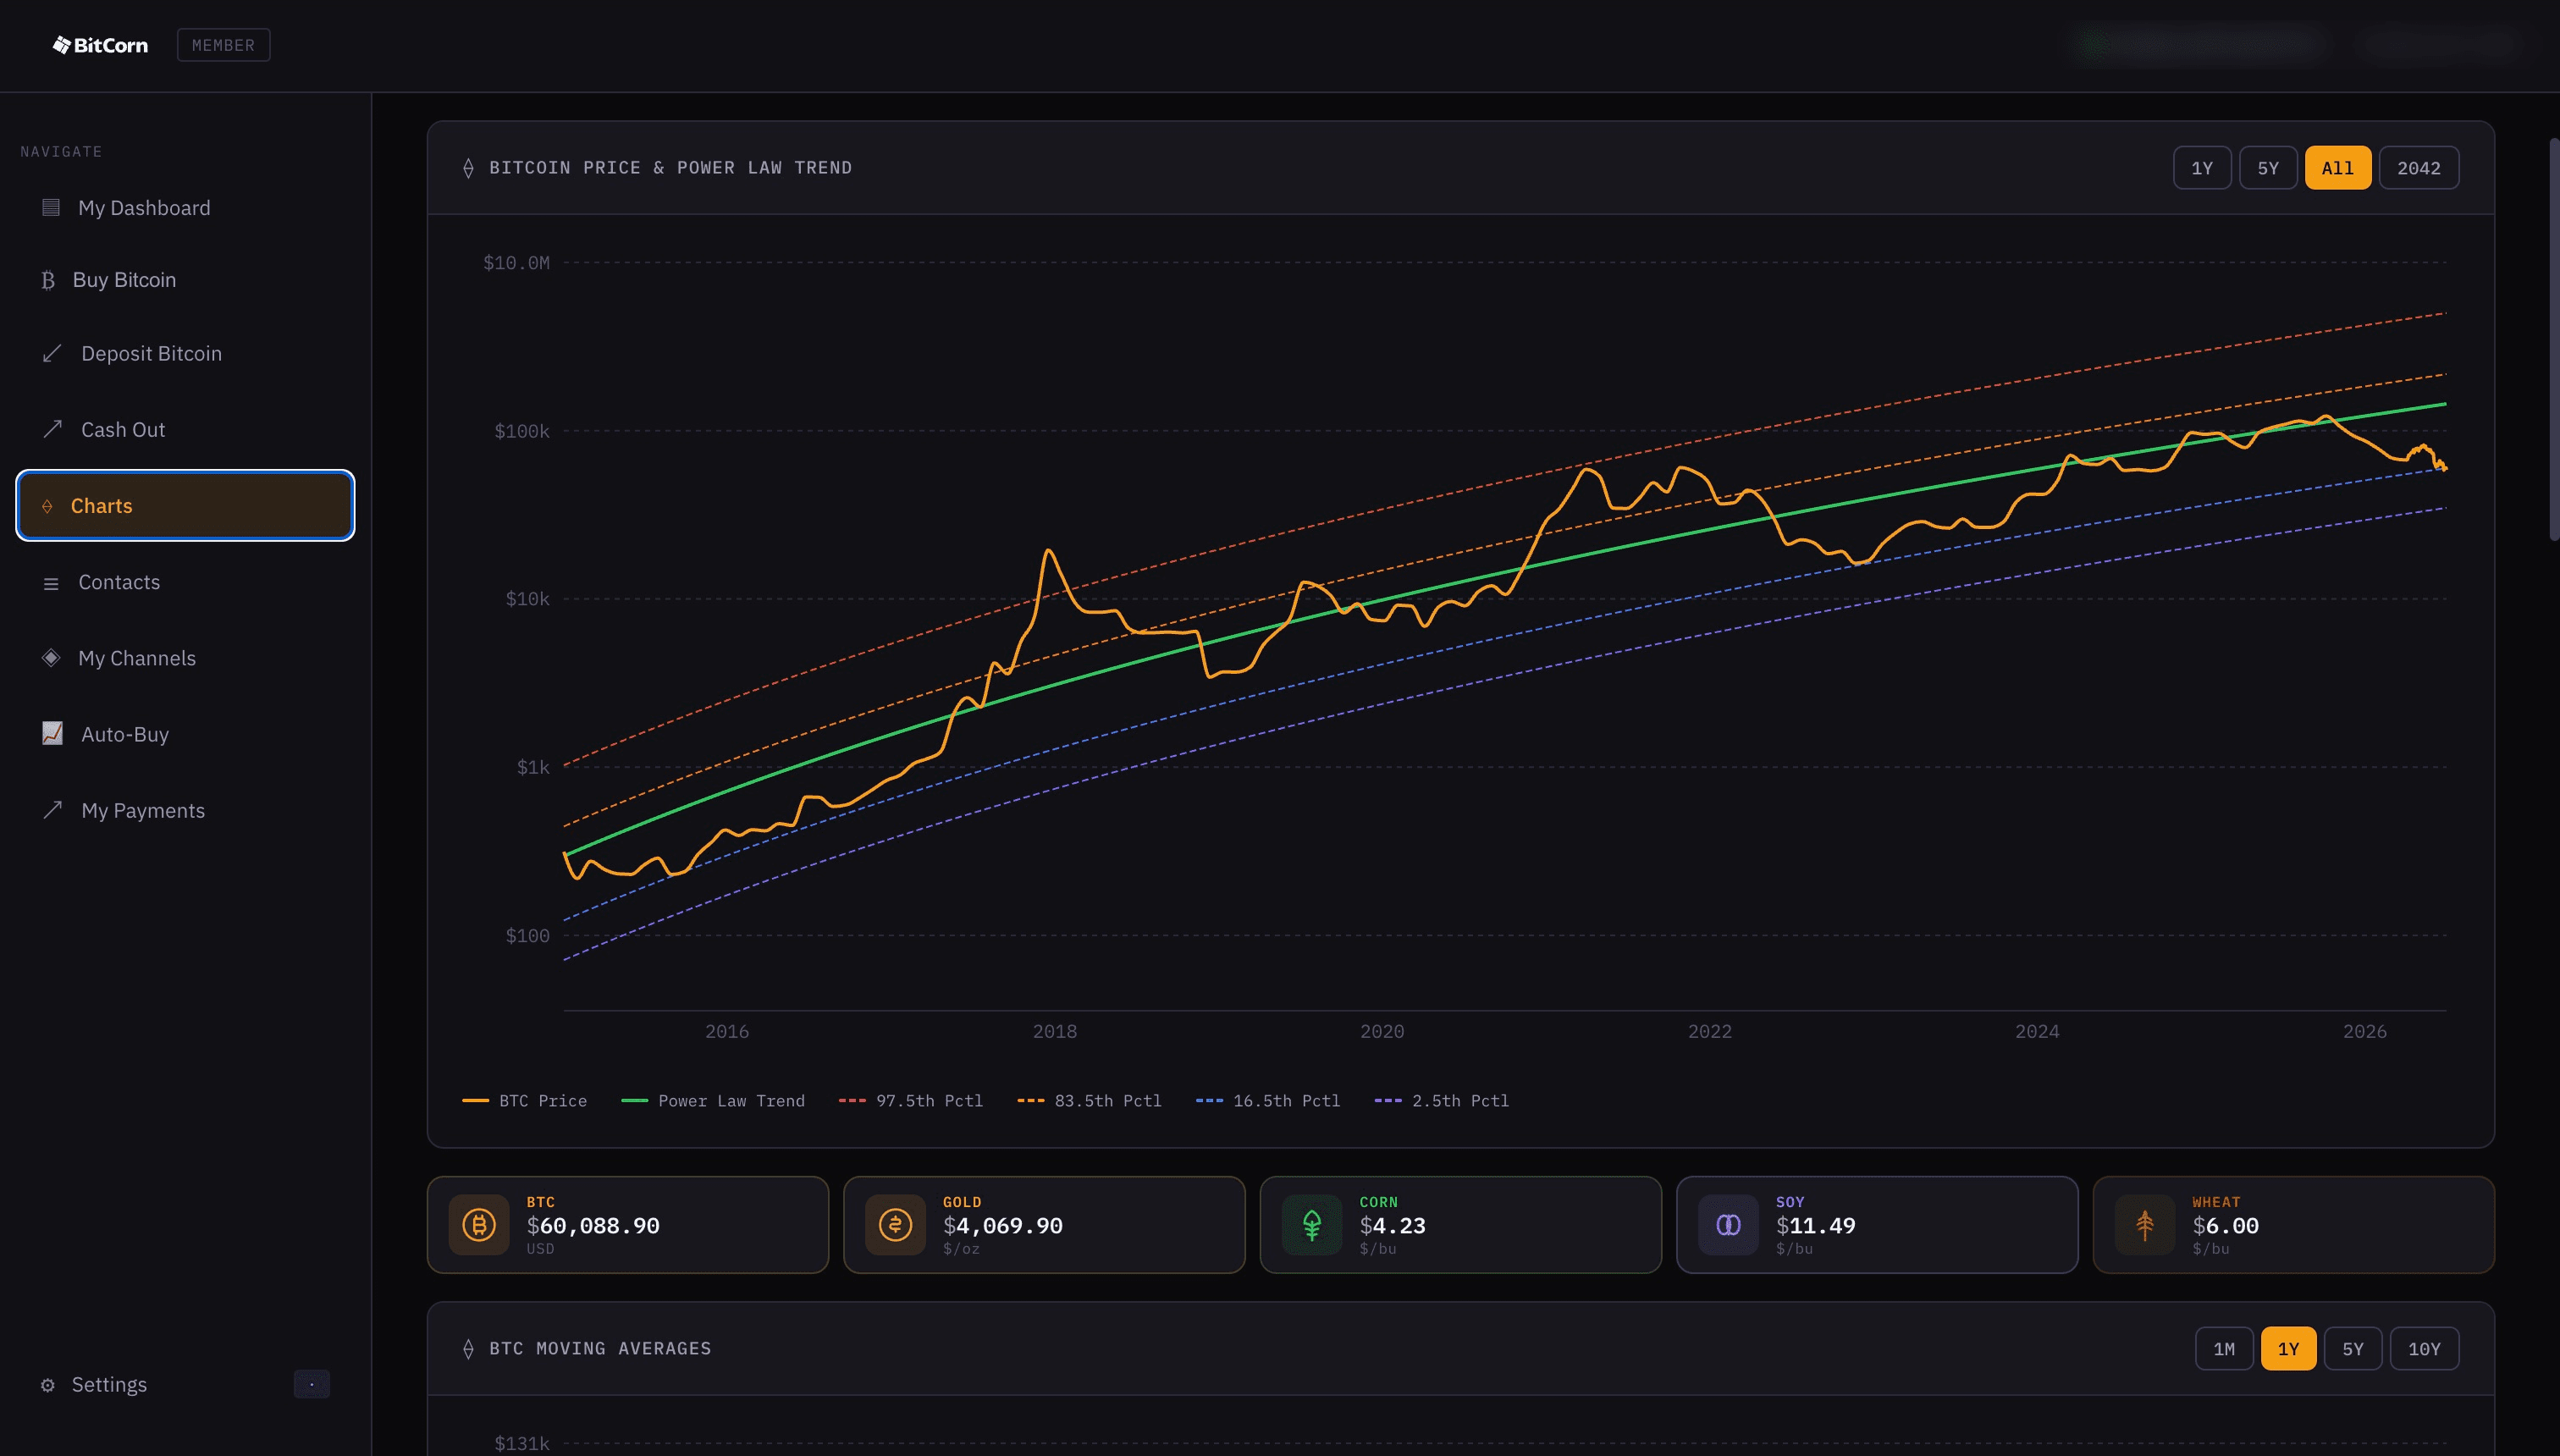Click the Charts icon in sidebar
The height and width of the screenshot is (1456, 2560).
coord(47,506)
